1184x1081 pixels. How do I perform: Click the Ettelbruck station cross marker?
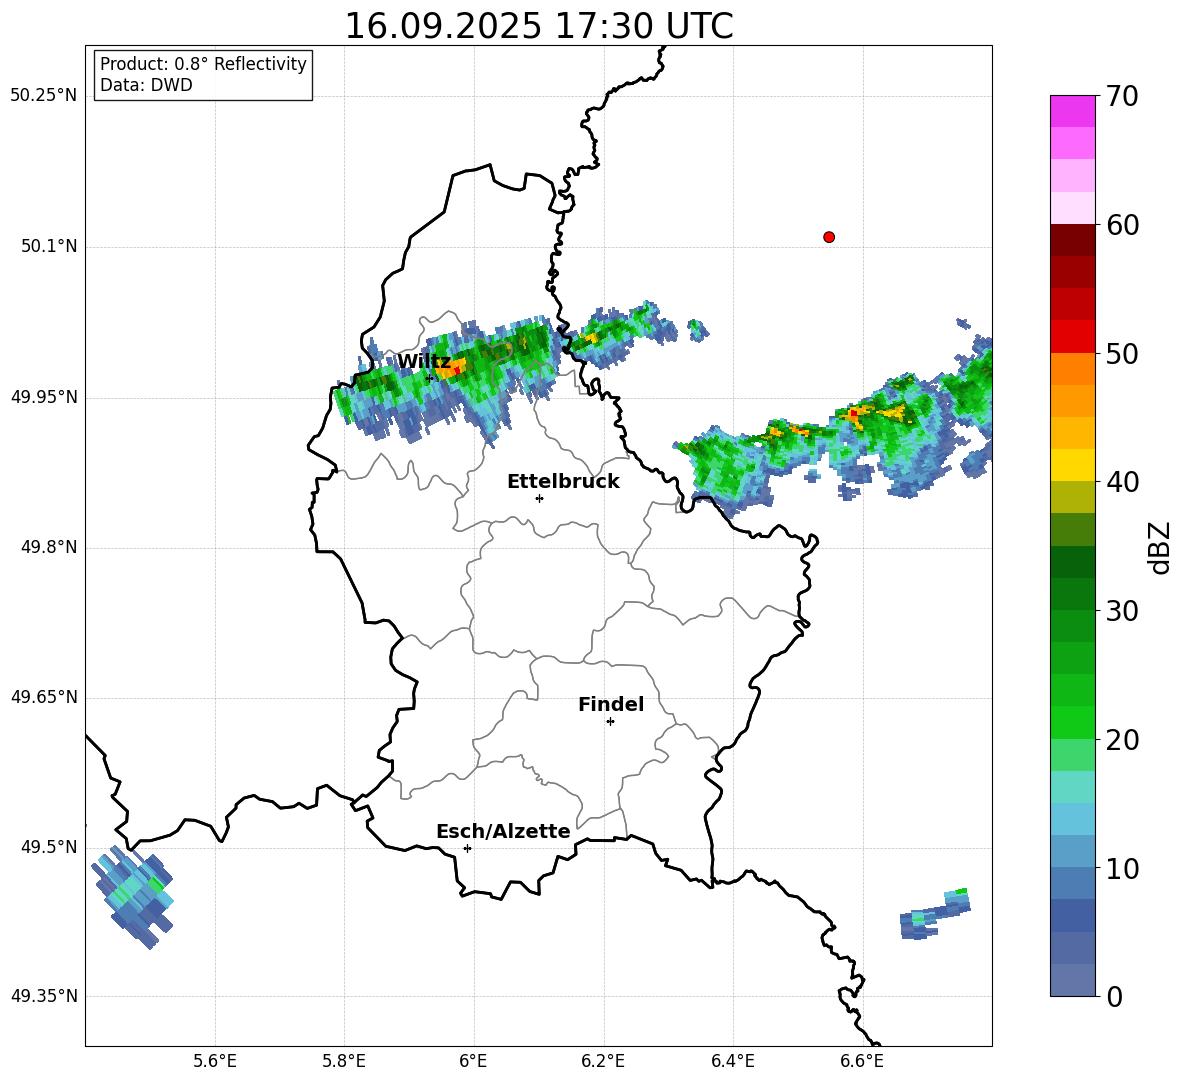(539, 498)
